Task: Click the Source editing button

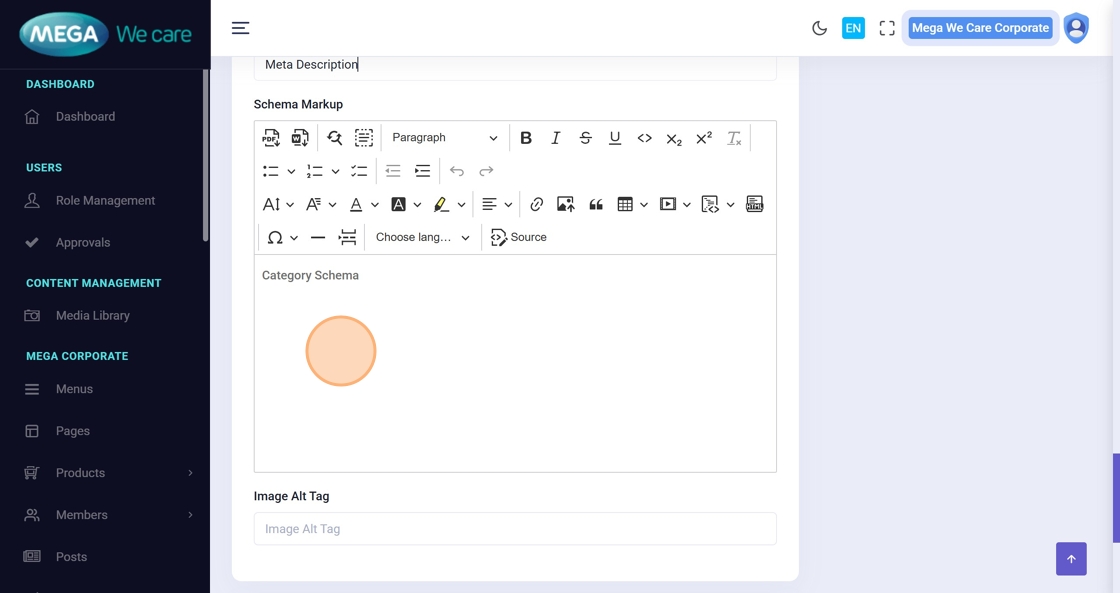Action: (x=519, y=237)
